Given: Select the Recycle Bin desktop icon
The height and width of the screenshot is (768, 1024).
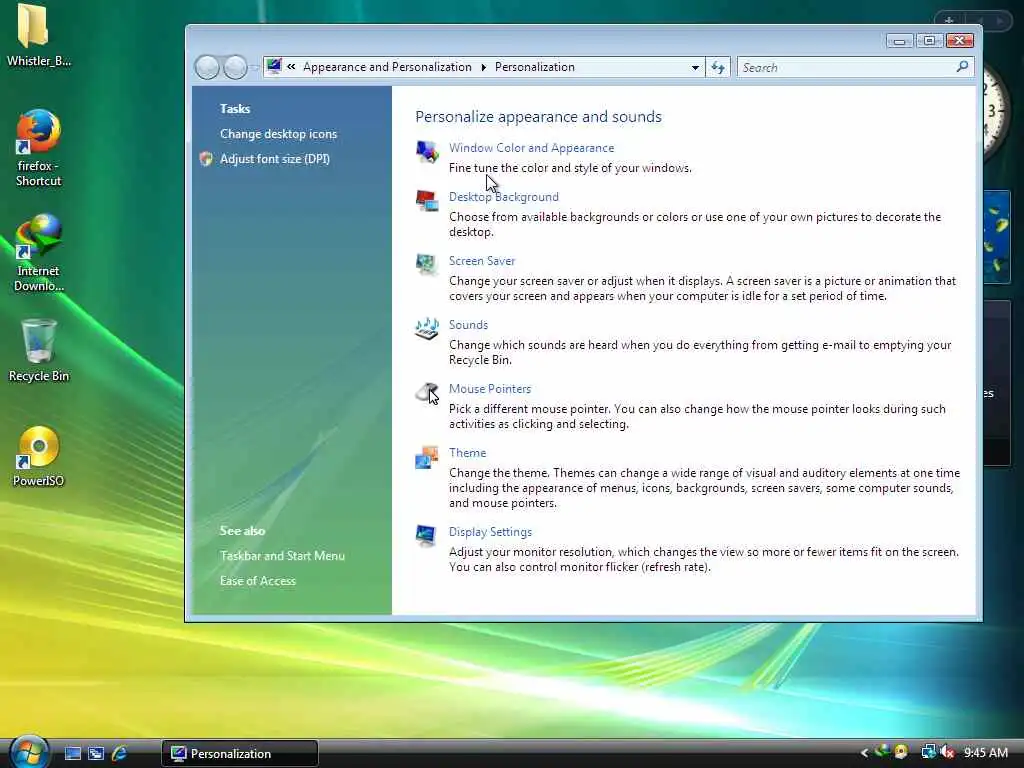Looking at the screenshot, I should [38, 350].
